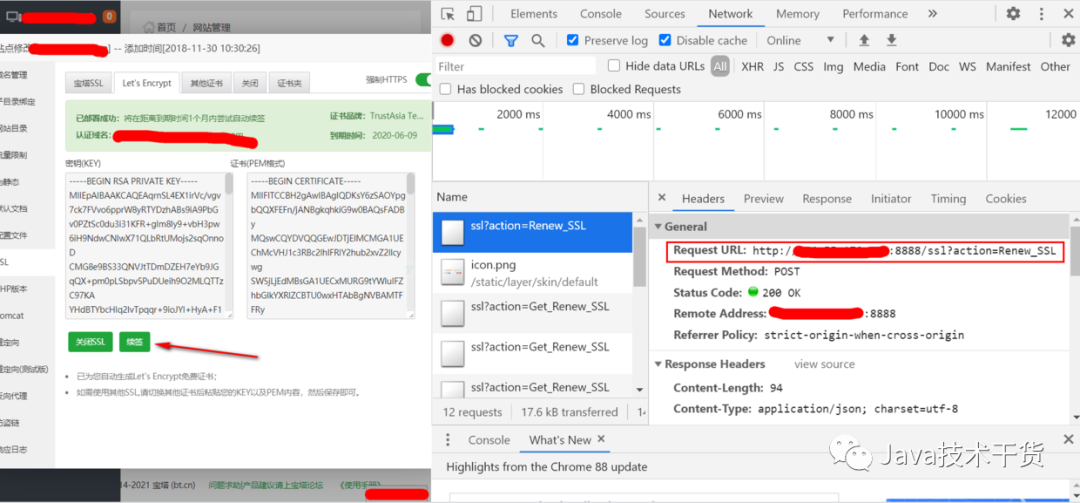Open Cookies tab of request

(x=1006, y=198)
